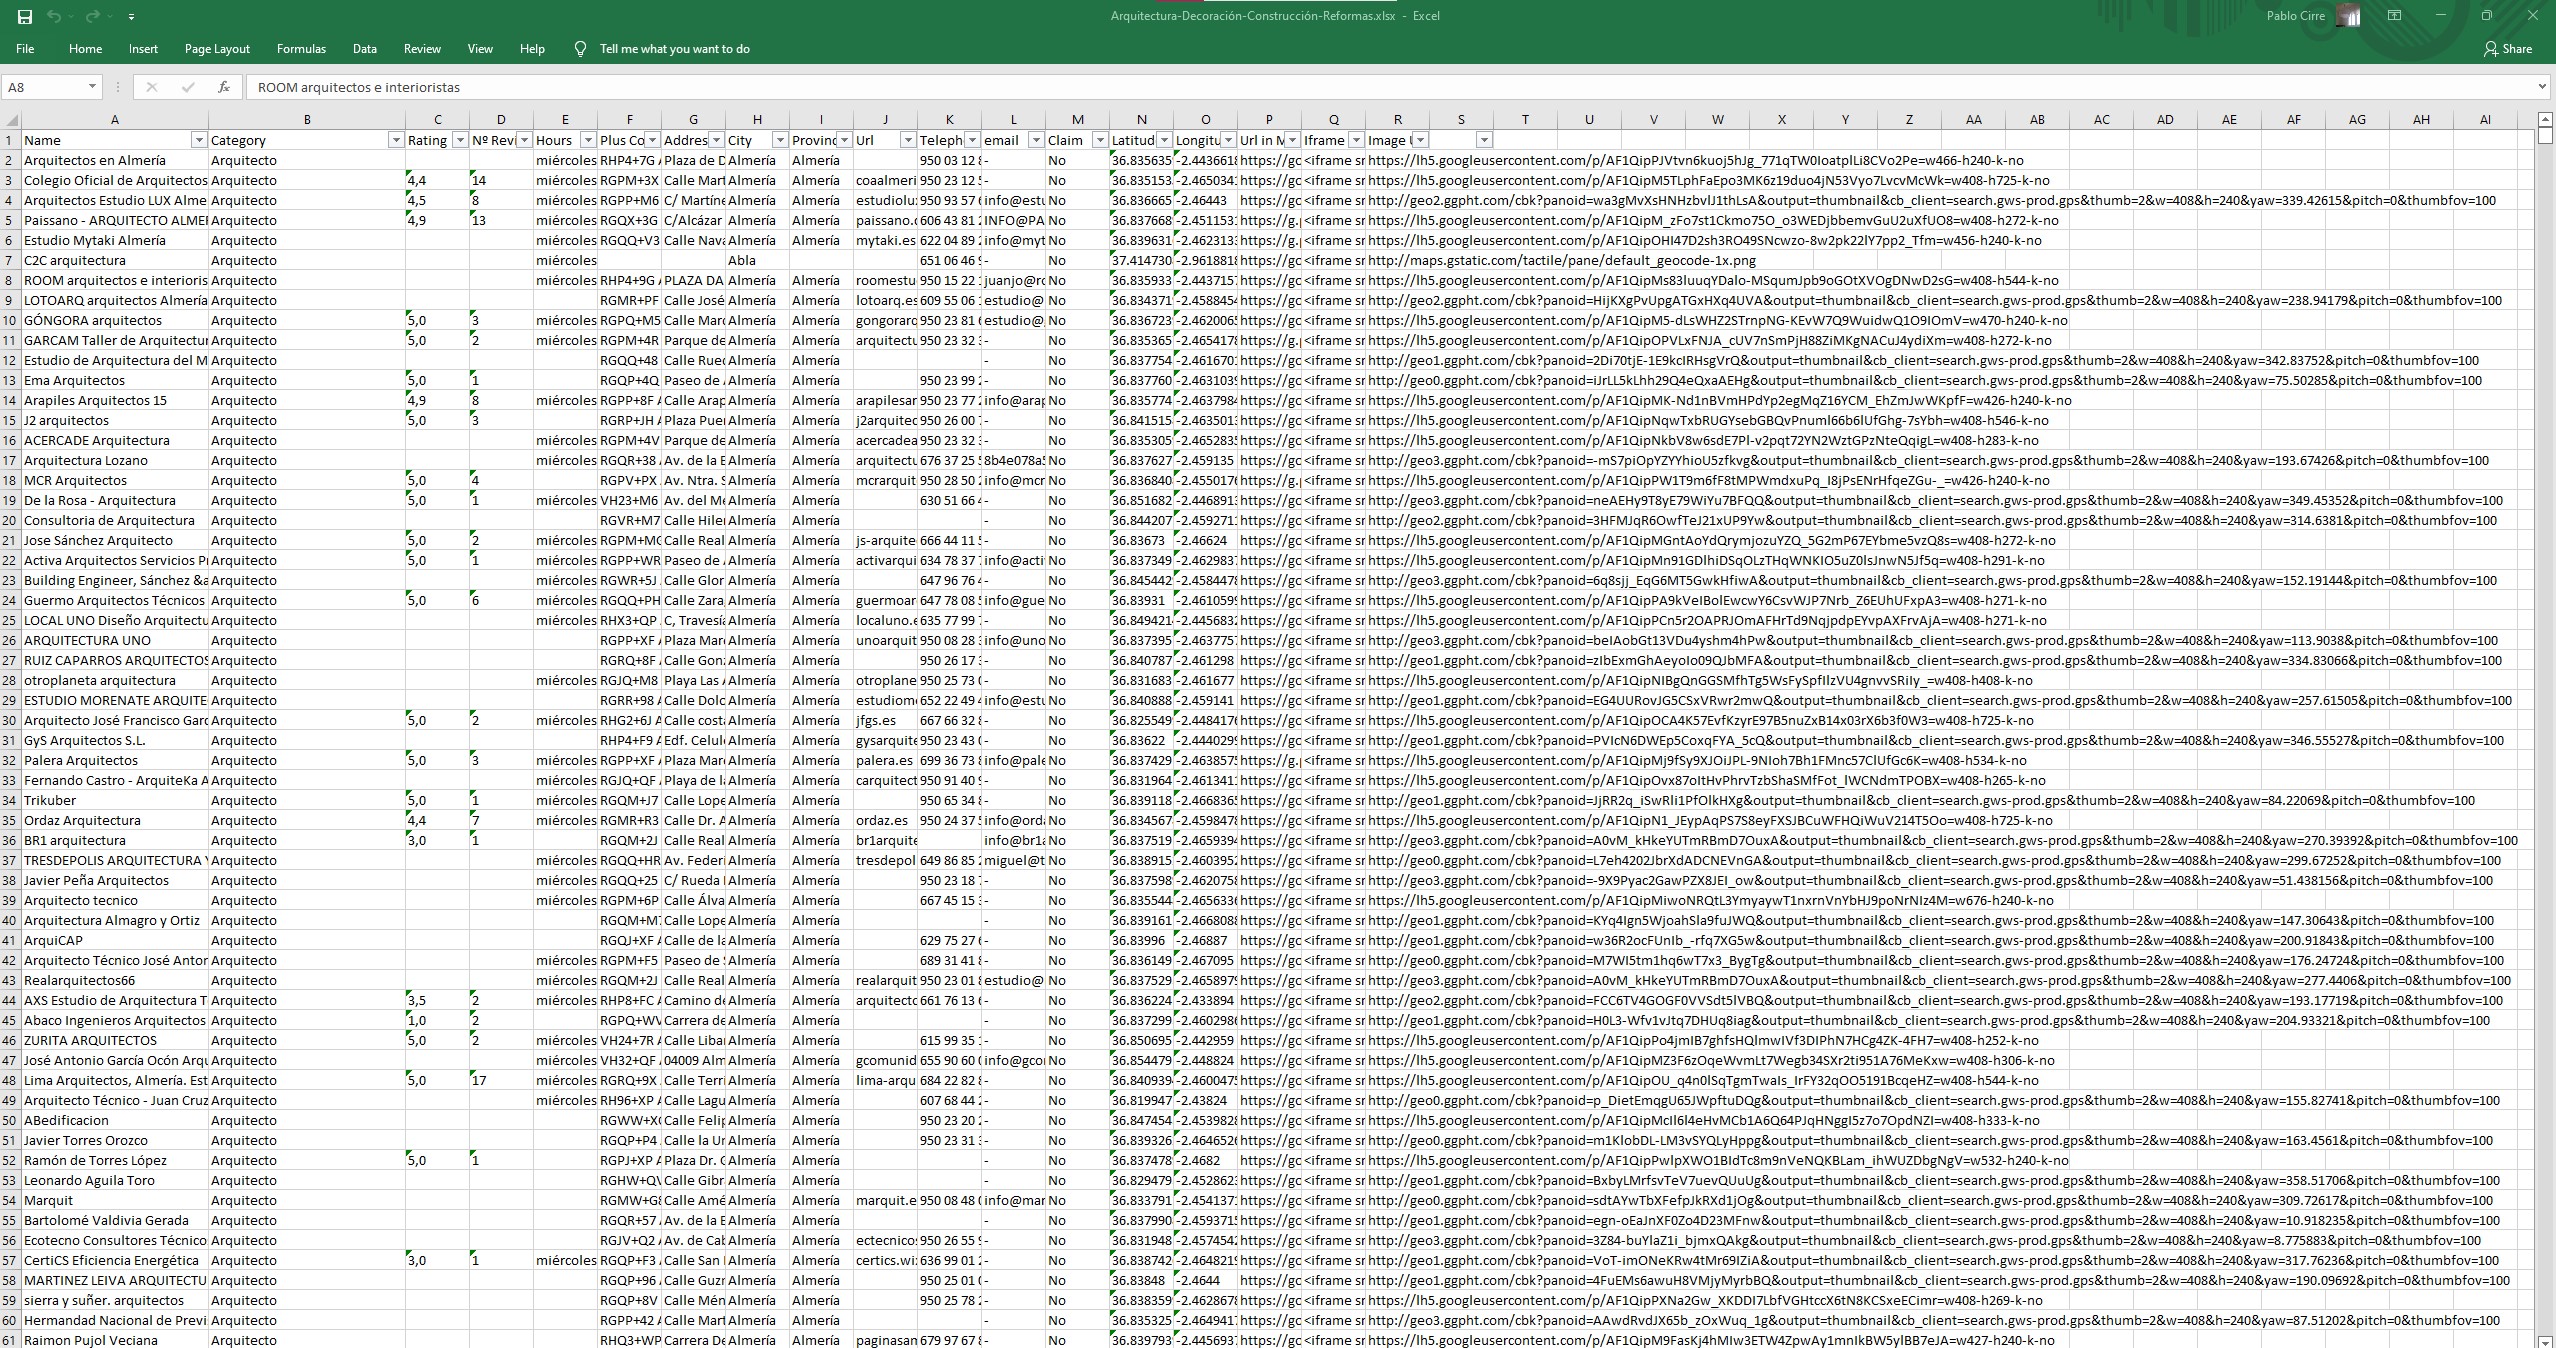This screenshot has width=2556, height=1348.
Task: Open the Claim column filter dropdown
Action: (x=1100, y=140)
